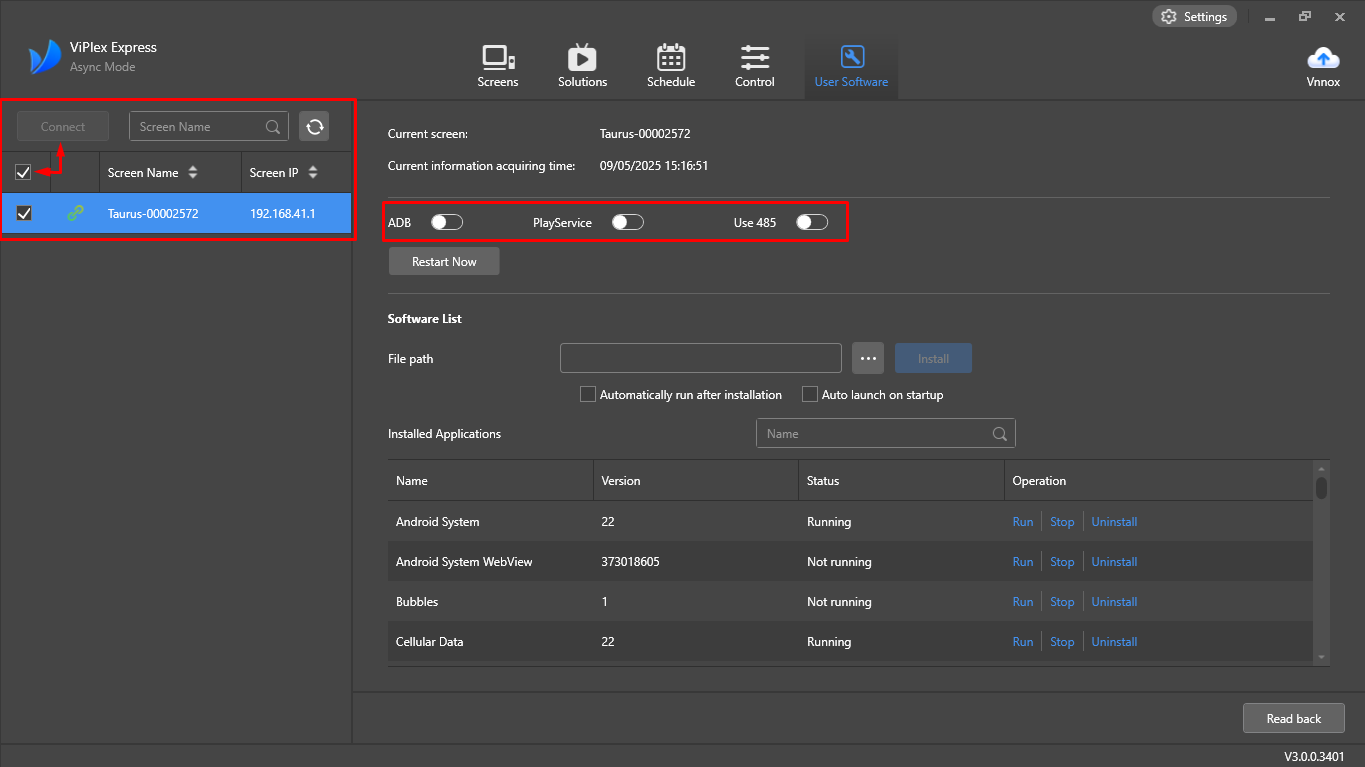This screenshot has height=767, width=1365.
Task: Uninstall Android System WebView
Action: click(1114, 562)
